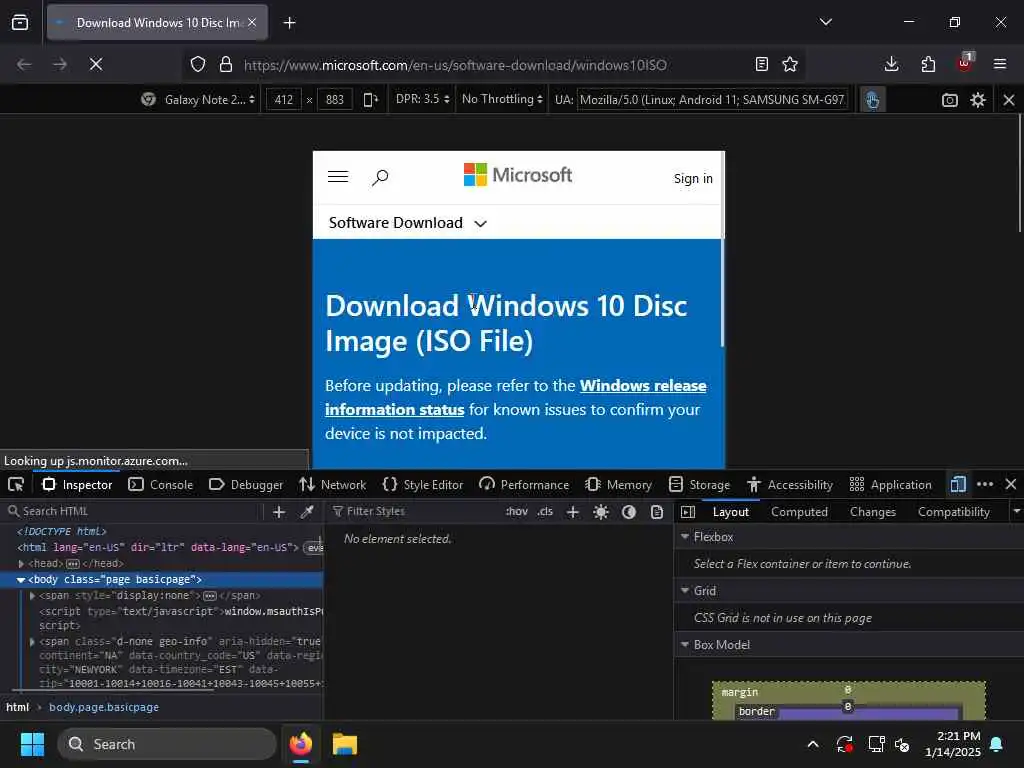This screenshot has height=768, width=1024.
Task: Open a new browser tab
Action: 289,23
